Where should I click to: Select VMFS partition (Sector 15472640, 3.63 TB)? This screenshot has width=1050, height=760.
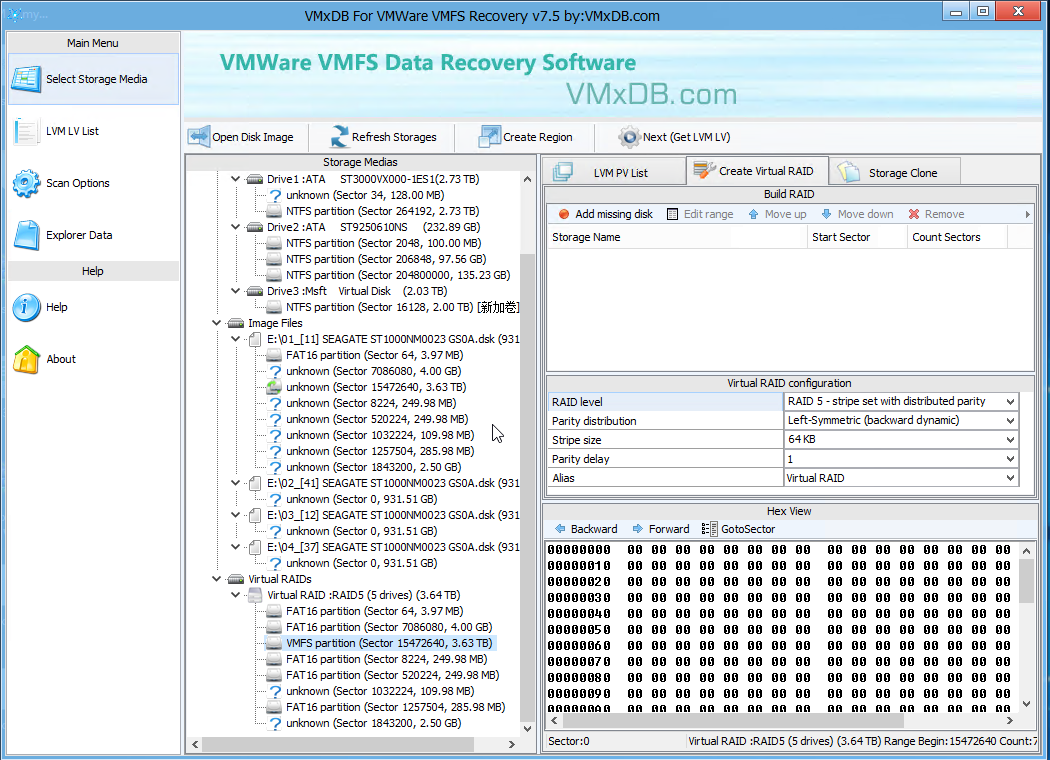click(389, 643)
